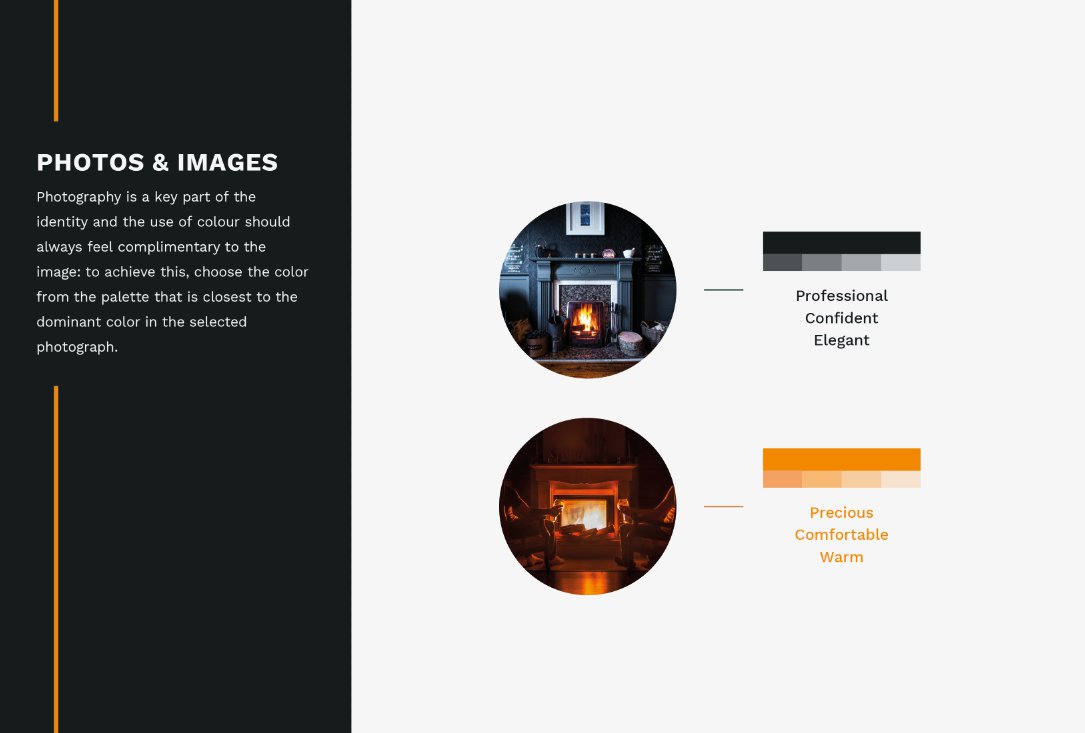
Task: Pick the palest orange tint swatch
Action: click(900, 480)
